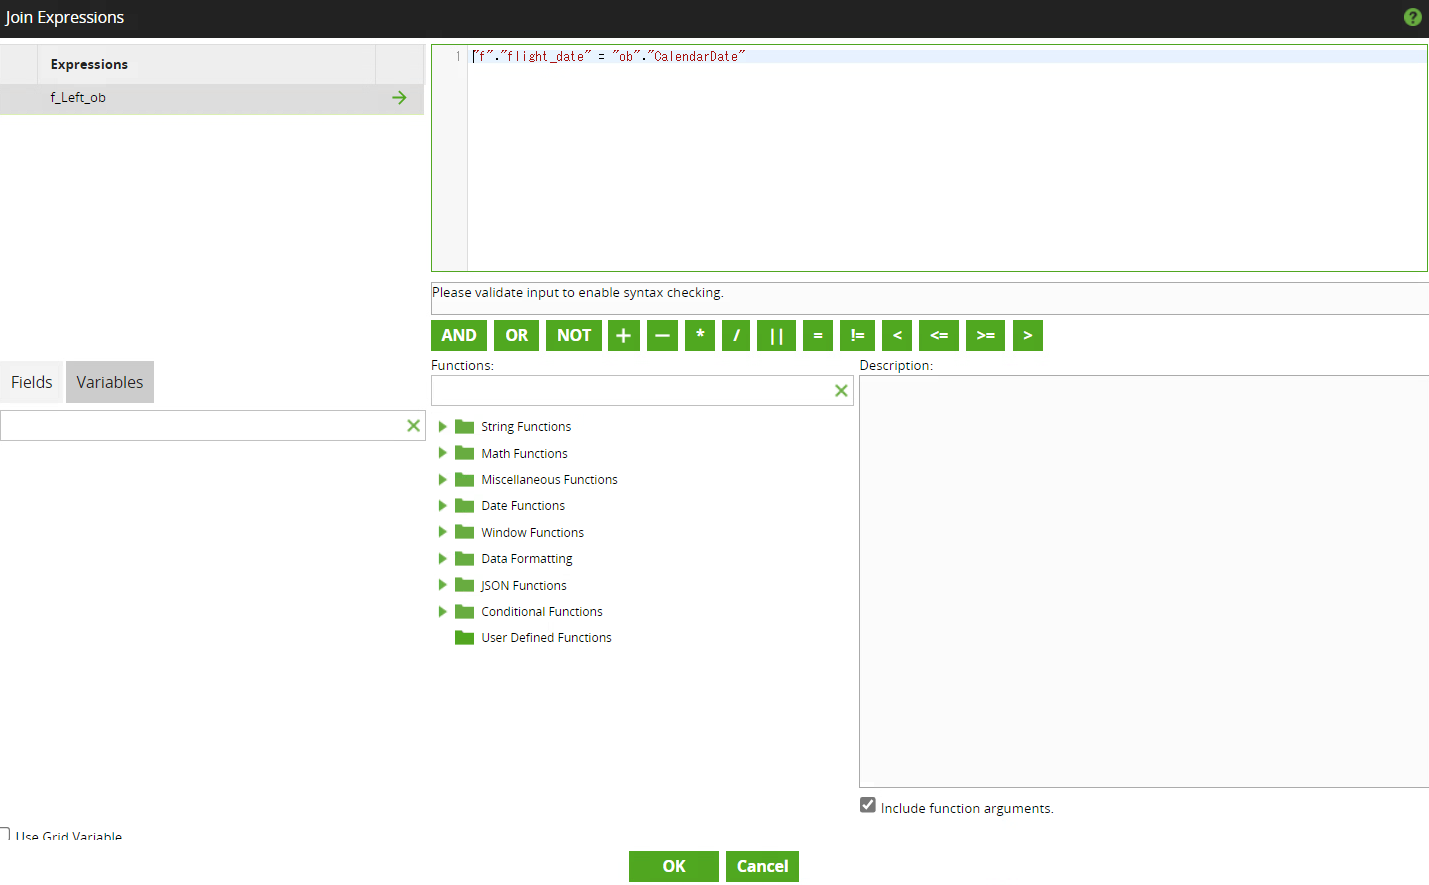
Task: Insert the less-than-or-equal operator
Action: pyautogui.click(x=939, y=336)
